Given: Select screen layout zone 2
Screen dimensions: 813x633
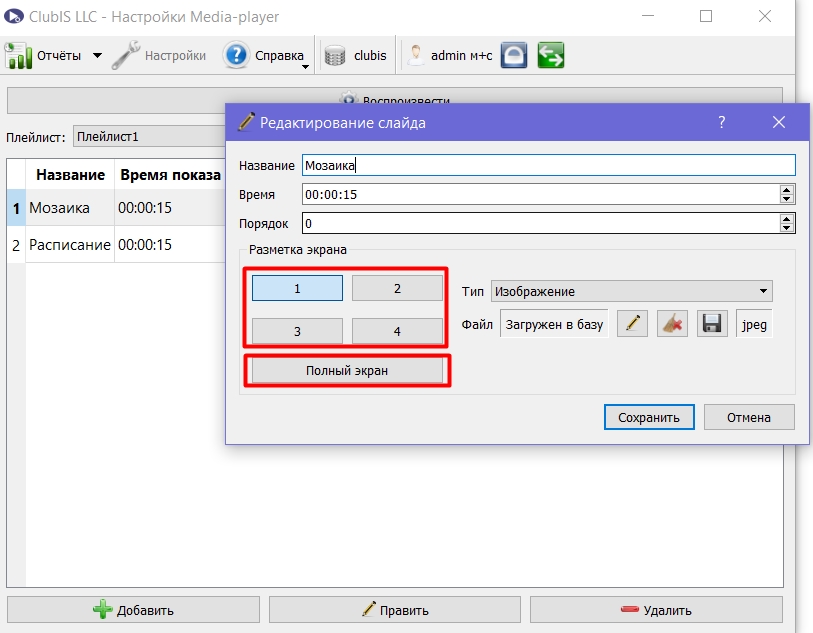Looking at the screenshot, I should tap(397, 288).
